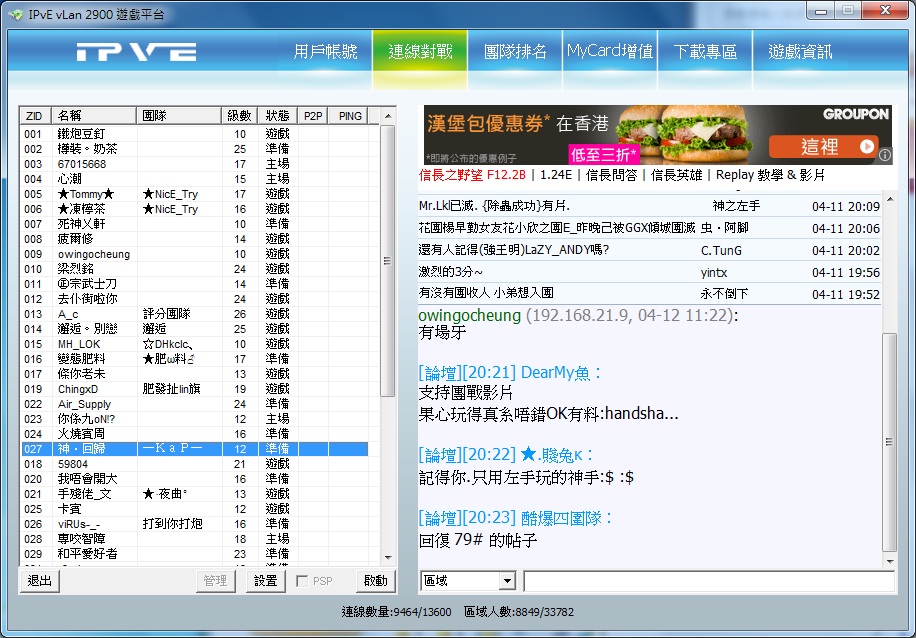Sort player list by PING column header
Screen dimensions: 916x638
350,116
